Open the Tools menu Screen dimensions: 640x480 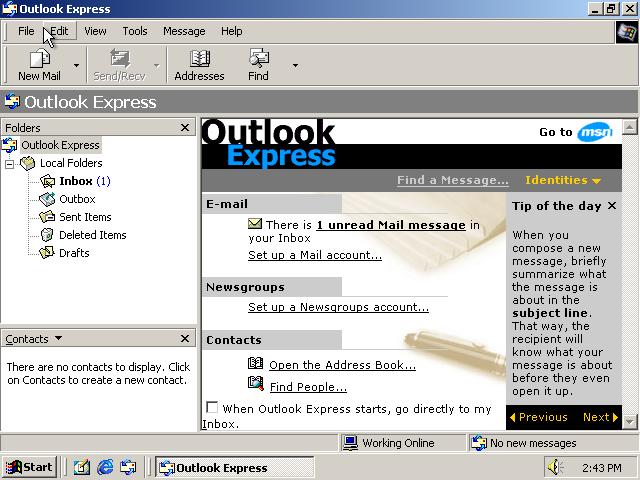tap(135, 31)
